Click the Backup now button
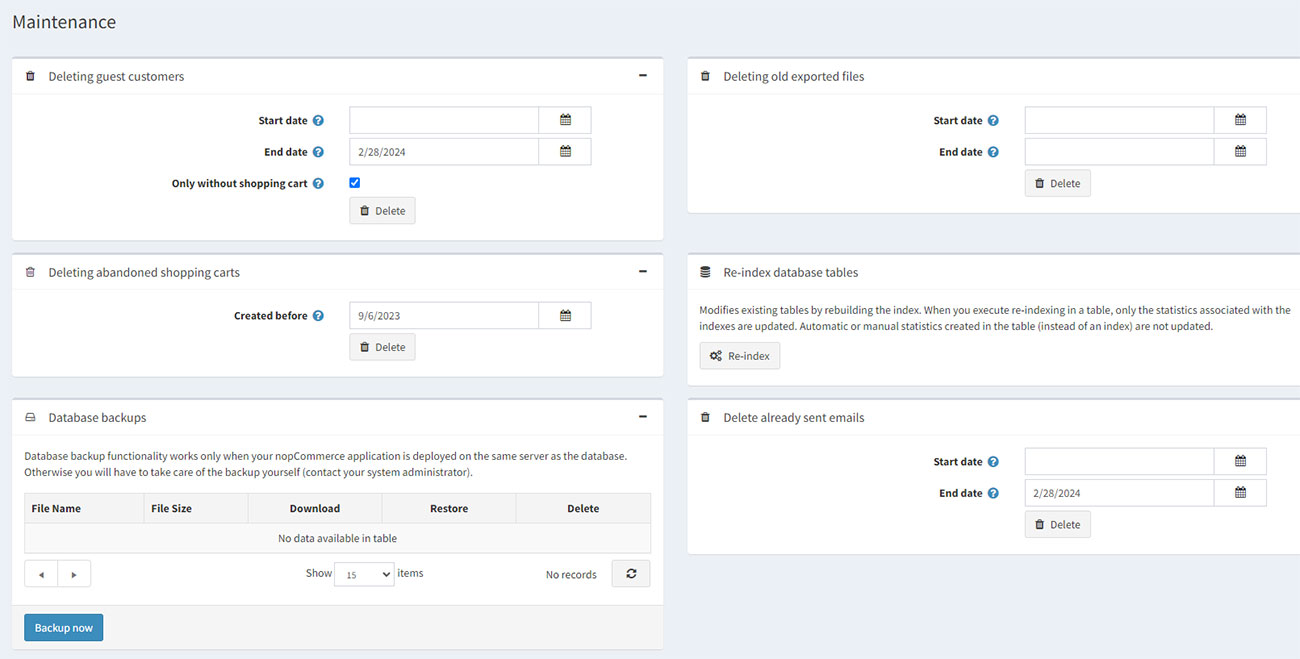The image size is (1300, 659). coord(63,627)
